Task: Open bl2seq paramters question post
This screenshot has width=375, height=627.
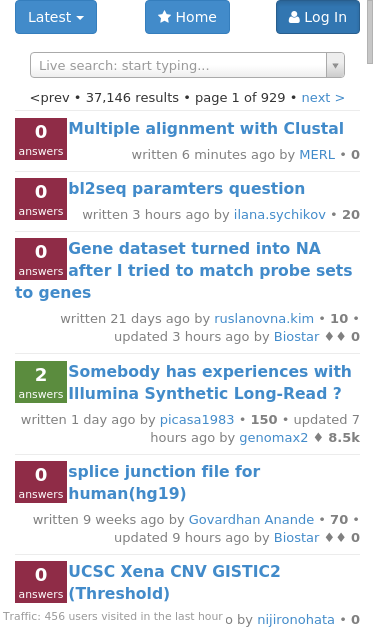Action: pos(187,188)
